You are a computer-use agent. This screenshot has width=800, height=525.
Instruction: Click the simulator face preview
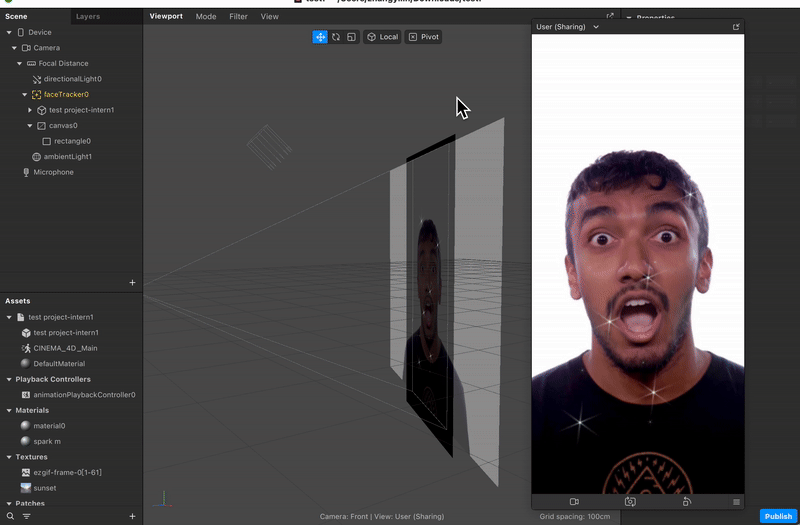[638, 264]
